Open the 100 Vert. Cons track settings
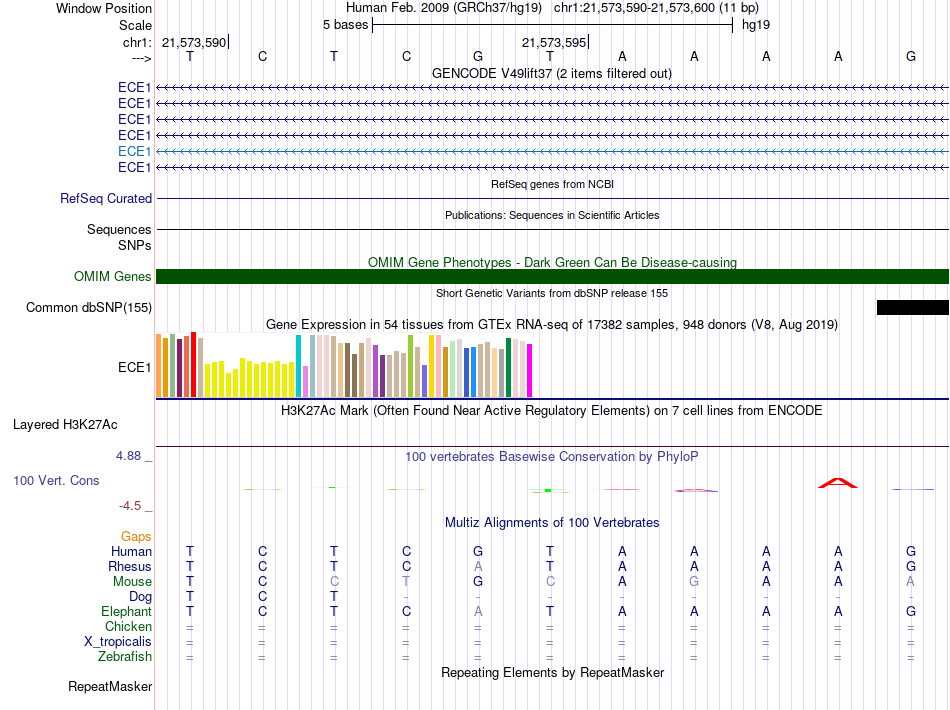The height and width of the screenshot is (710, 950). tap(56, 480)
